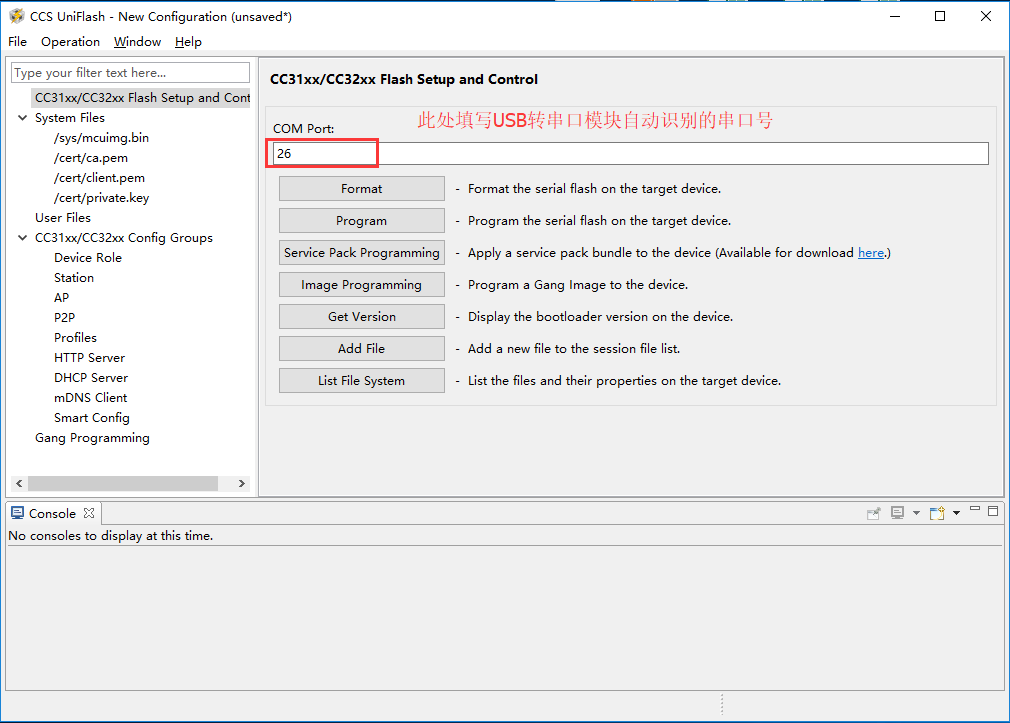Select /cert/private.key in the tree
The height and width of the screenshot is (723, 1010).
(101, 198)
